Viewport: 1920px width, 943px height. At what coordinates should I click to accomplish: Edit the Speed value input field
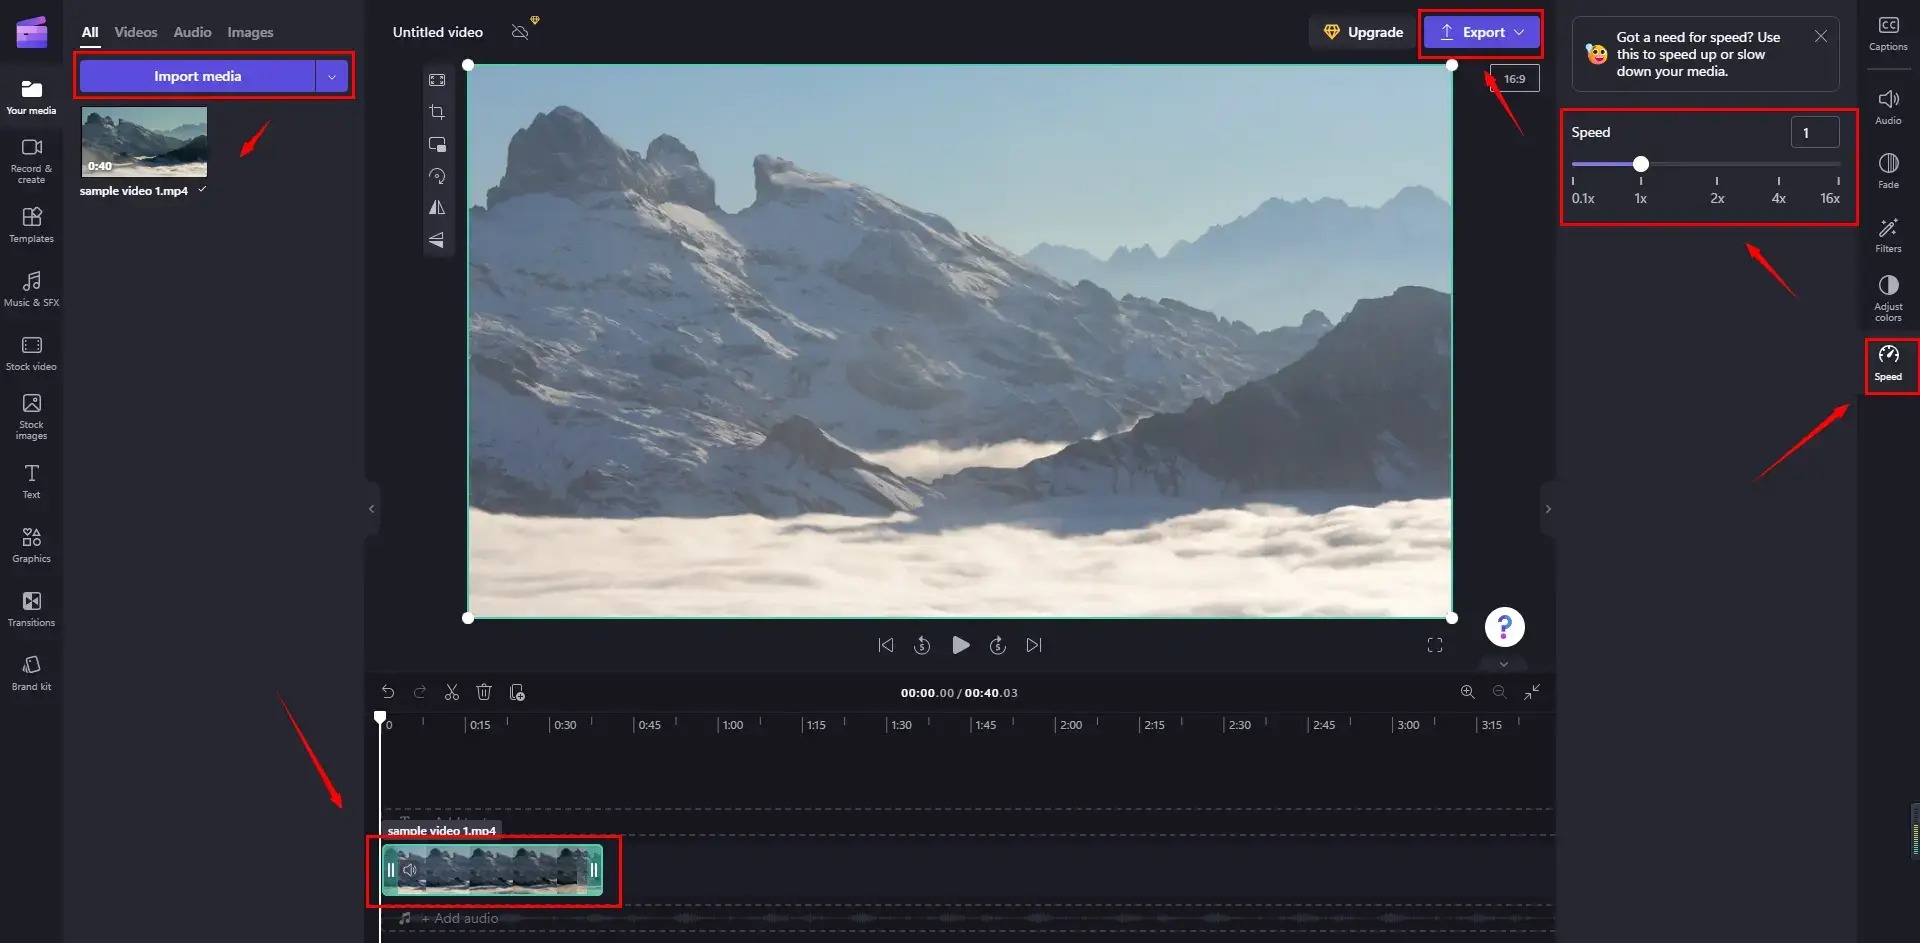[1814, 132]
